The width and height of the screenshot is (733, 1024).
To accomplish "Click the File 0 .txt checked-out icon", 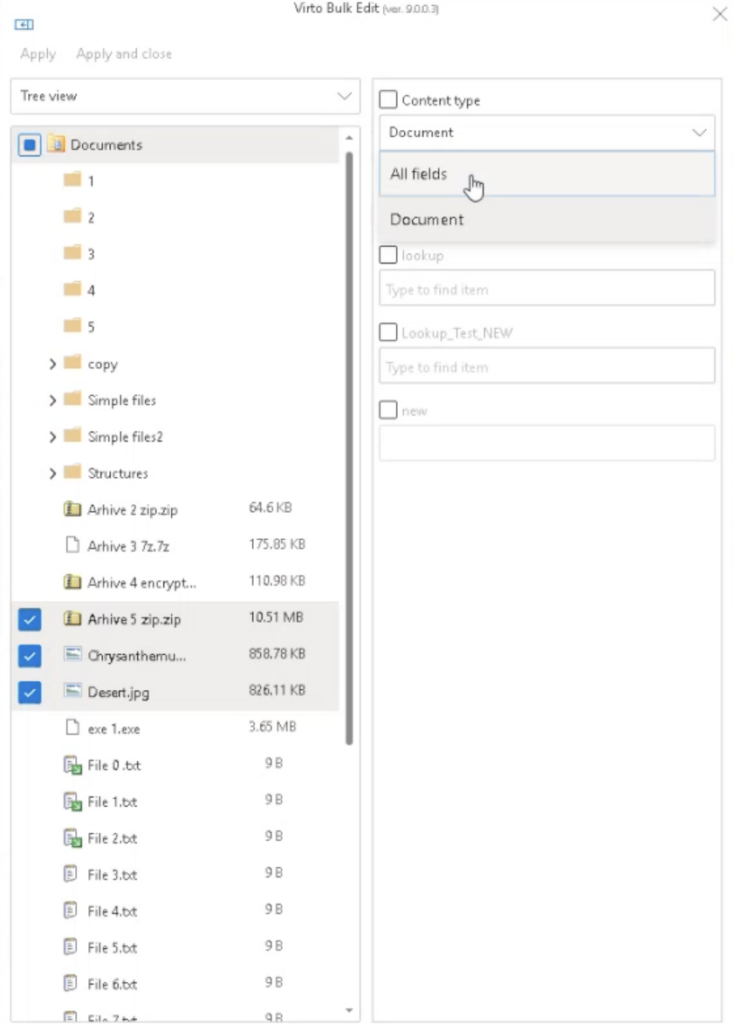I will [72, 765].
